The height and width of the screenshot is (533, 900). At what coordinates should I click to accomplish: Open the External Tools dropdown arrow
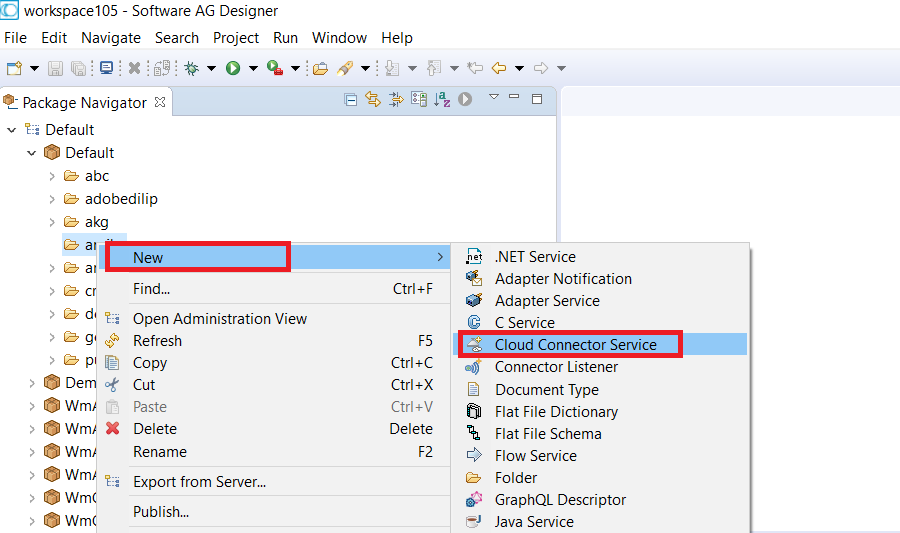[296, 68]
